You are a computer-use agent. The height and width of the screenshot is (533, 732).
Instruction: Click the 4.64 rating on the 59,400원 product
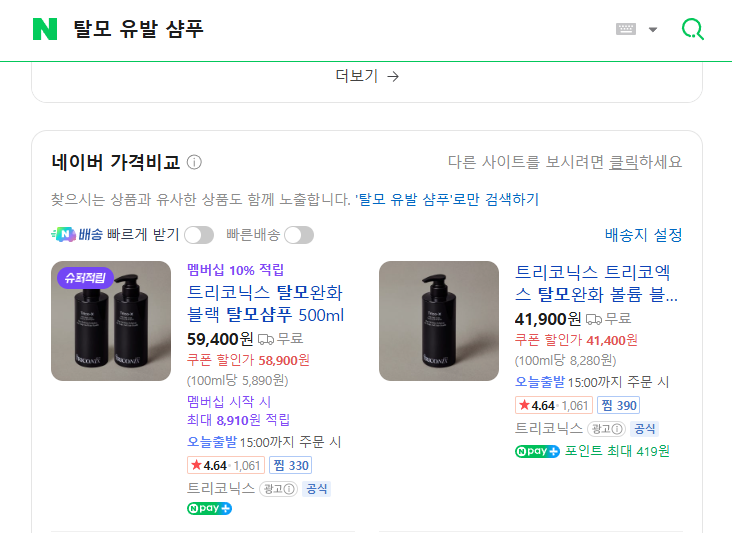pos(226,465)
